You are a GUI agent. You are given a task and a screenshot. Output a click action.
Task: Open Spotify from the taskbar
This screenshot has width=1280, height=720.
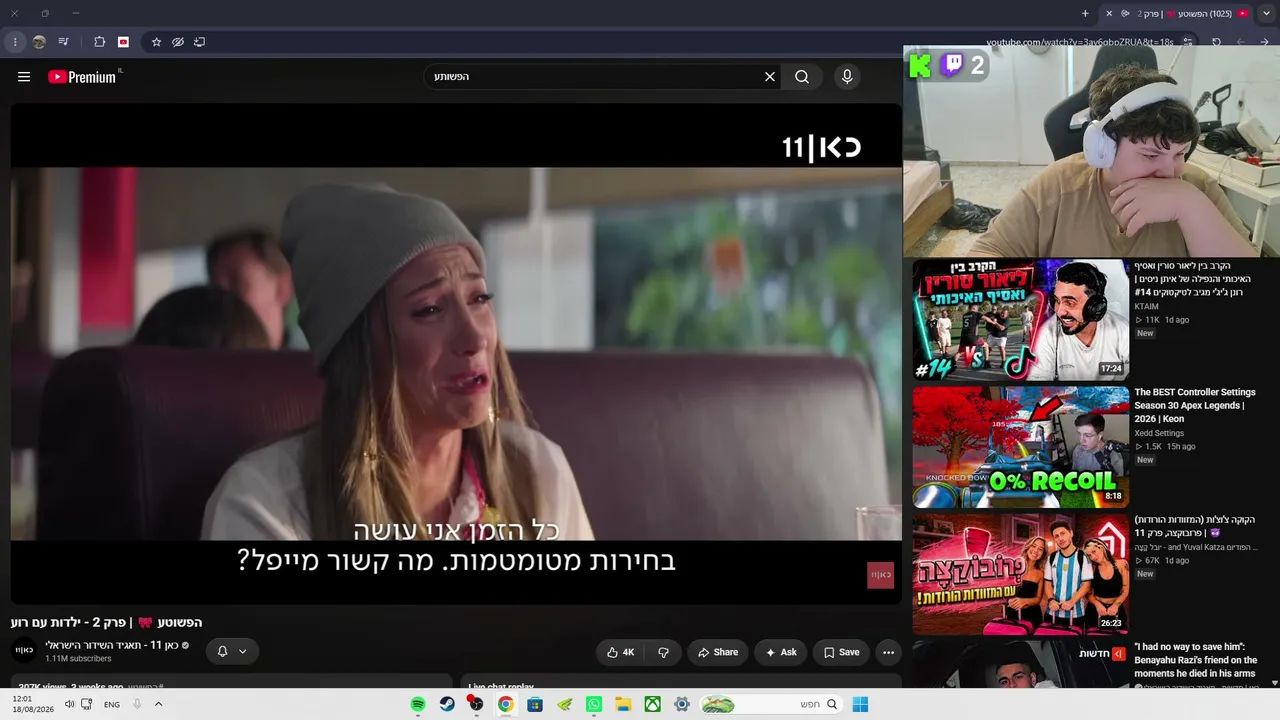tap(418, 704)
